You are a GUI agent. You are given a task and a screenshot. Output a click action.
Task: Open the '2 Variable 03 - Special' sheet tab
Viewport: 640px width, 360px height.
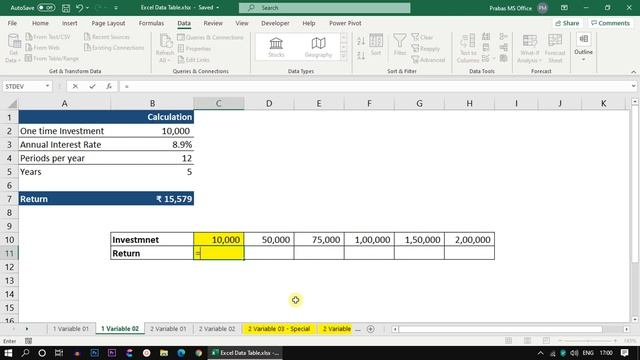coord(279,329)
